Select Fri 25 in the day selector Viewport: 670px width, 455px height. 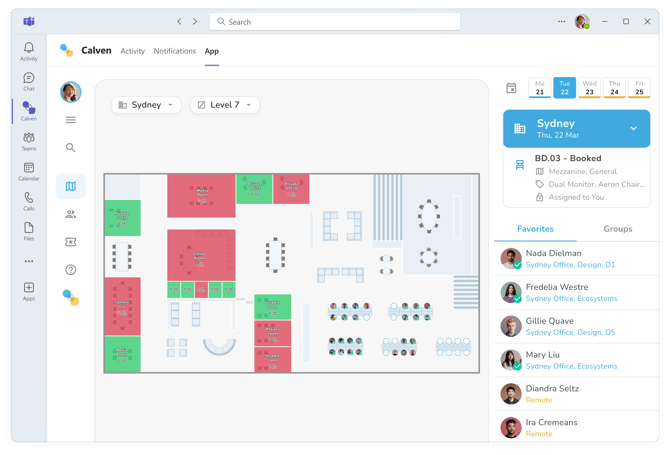tap(639, 88)
